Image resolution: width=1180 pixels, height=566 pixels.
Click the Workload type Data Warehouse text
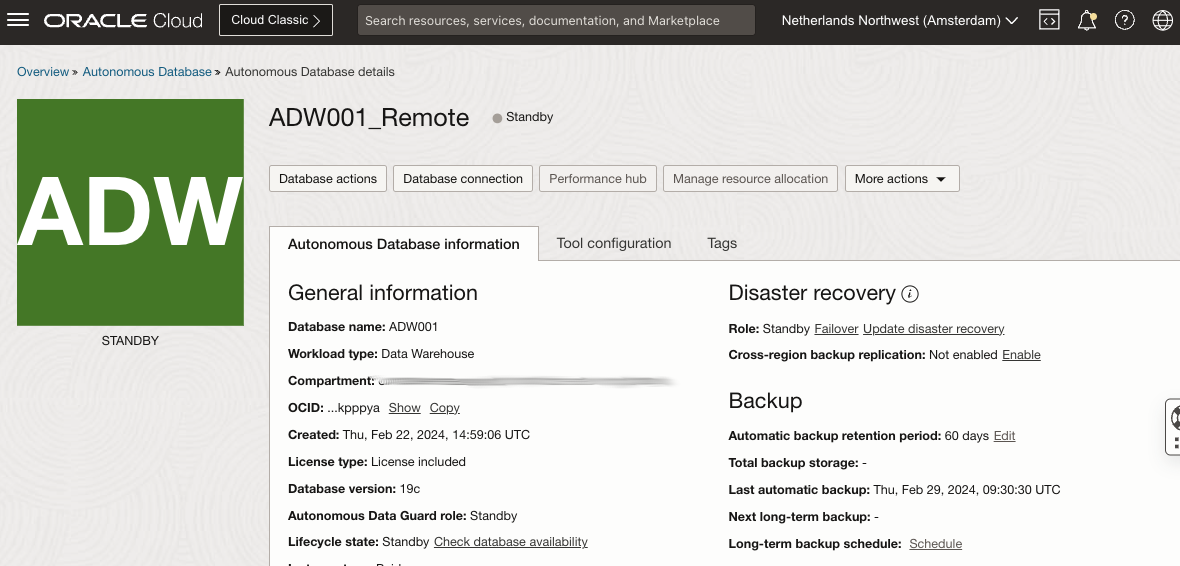point(427,354)
